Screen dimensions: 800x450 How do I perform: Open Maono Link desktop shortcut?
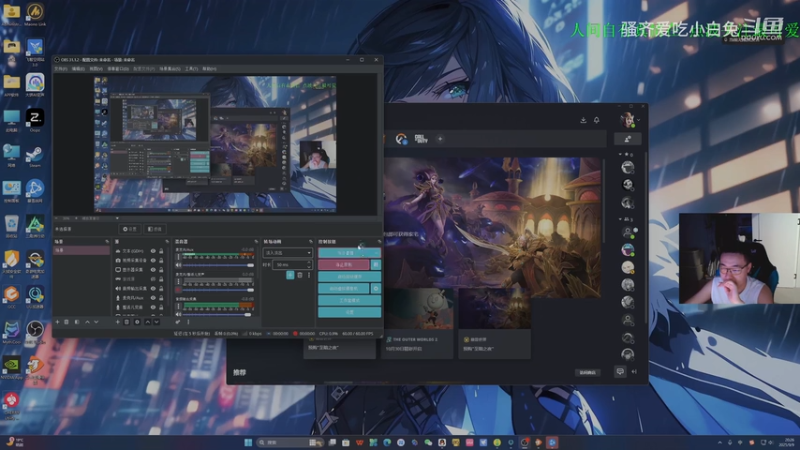click(35, 13)
